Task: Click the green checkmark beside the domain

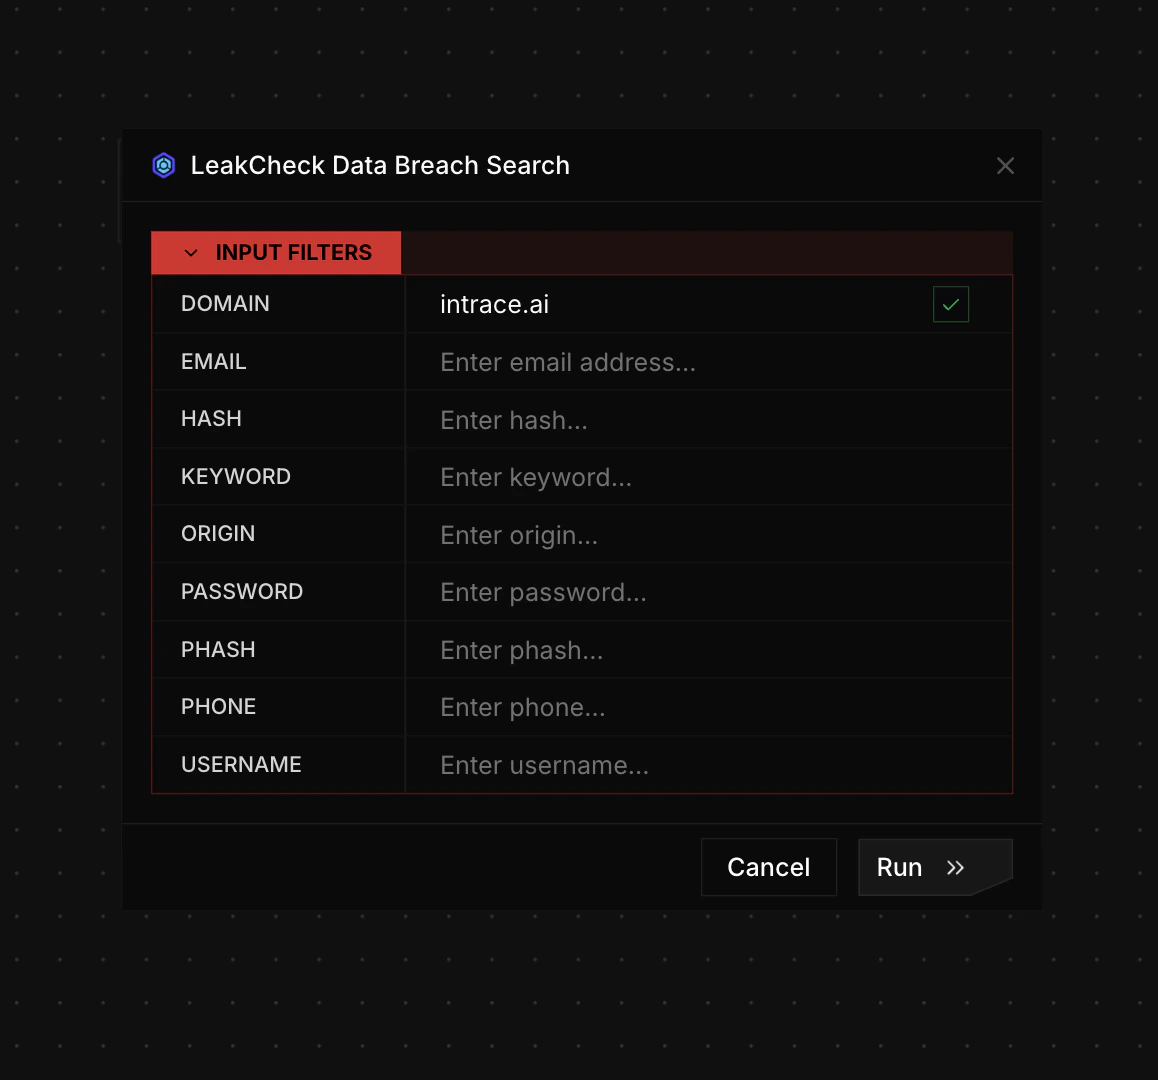Action: 950,304
